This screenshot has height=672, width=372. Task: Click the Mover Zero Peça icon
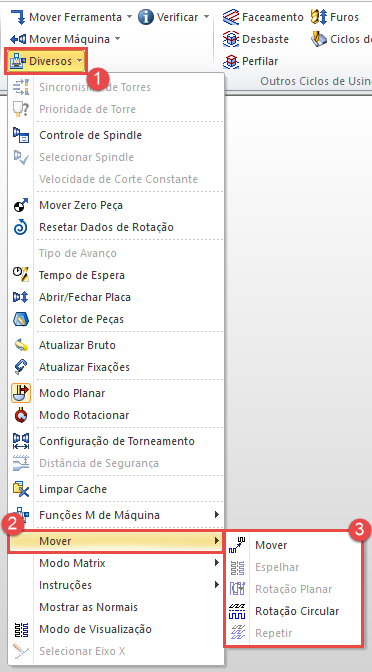click(21, 205)
